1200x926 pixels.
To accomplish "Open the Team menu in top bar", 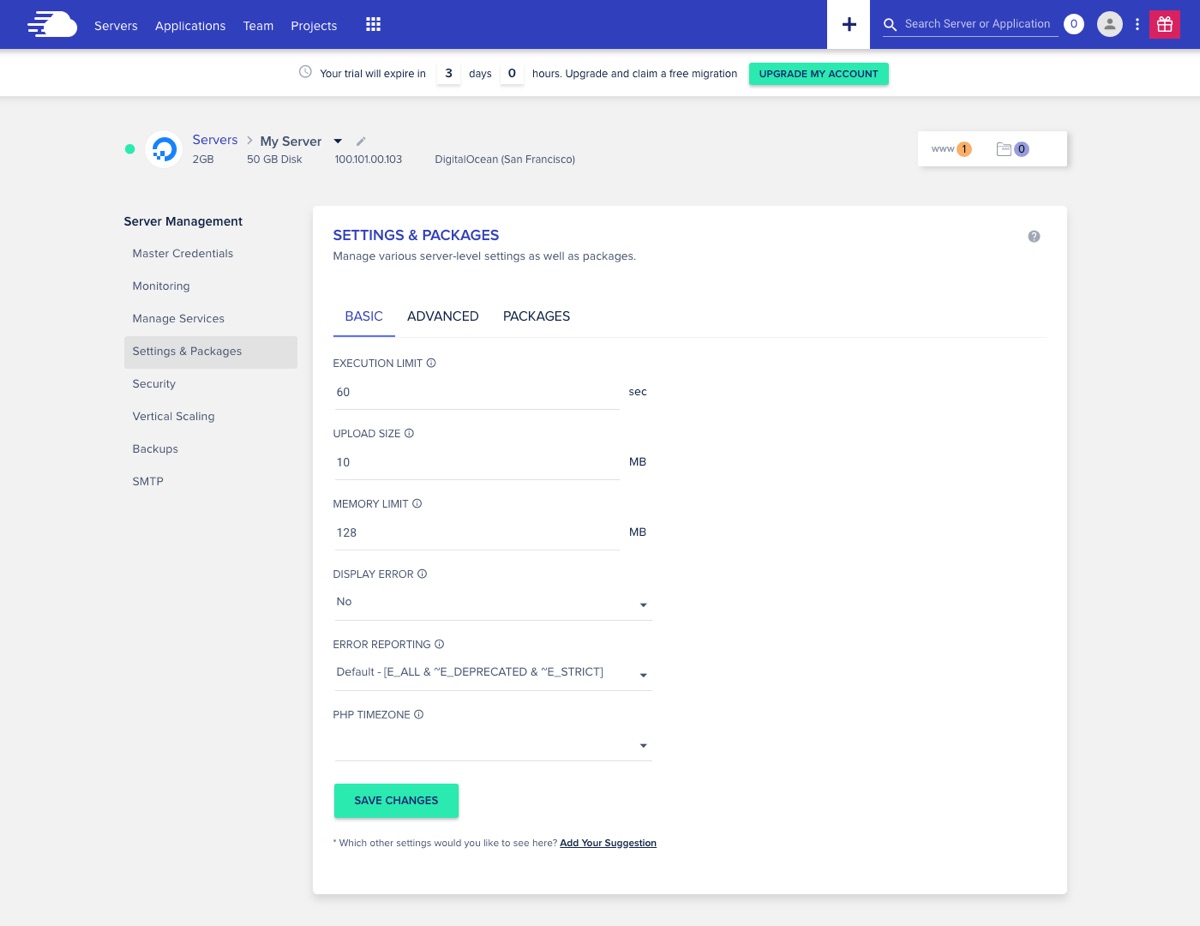I will pyautogui.click(x=258, y=25).
